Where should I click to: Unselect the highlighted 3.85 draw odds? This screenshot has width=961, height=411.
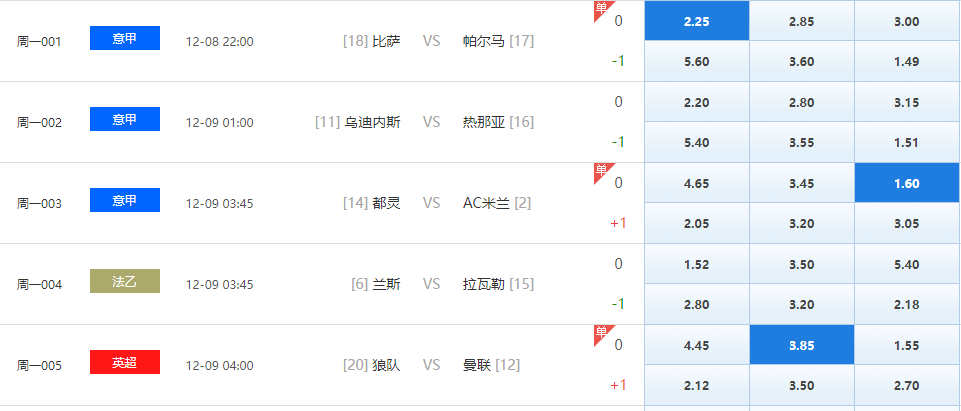tap(801, 345)
